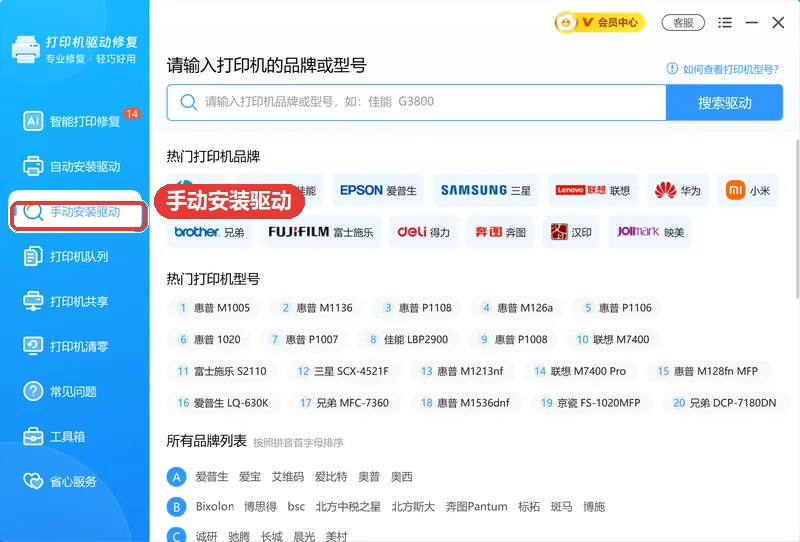
Task: Select the 华为 Huawei brand
Action: click(x=678, y=190)
